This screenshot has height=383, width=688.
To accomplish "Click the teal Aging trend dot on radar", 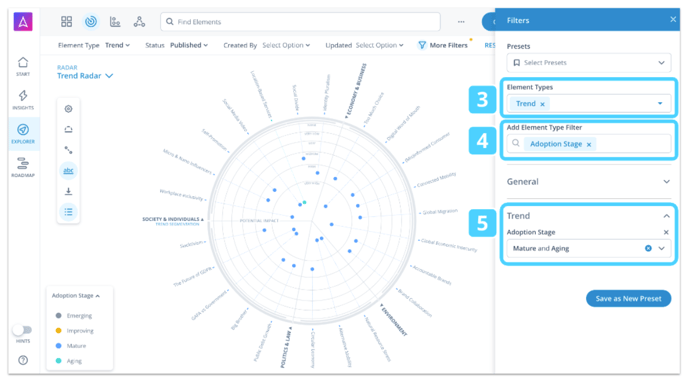I will [305, 202].
